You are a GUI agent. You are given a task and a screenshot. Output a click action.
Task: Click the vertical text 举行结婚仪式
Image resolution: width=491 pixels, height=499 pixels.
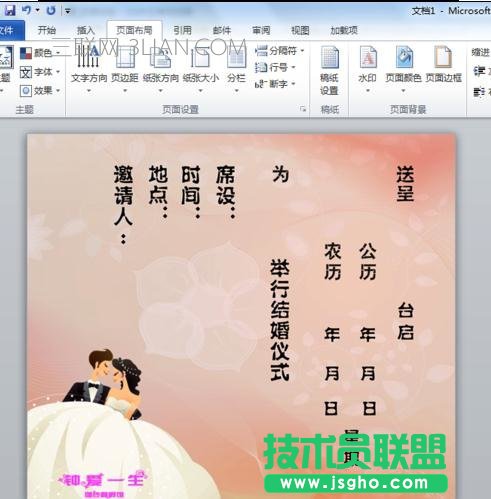279,320
